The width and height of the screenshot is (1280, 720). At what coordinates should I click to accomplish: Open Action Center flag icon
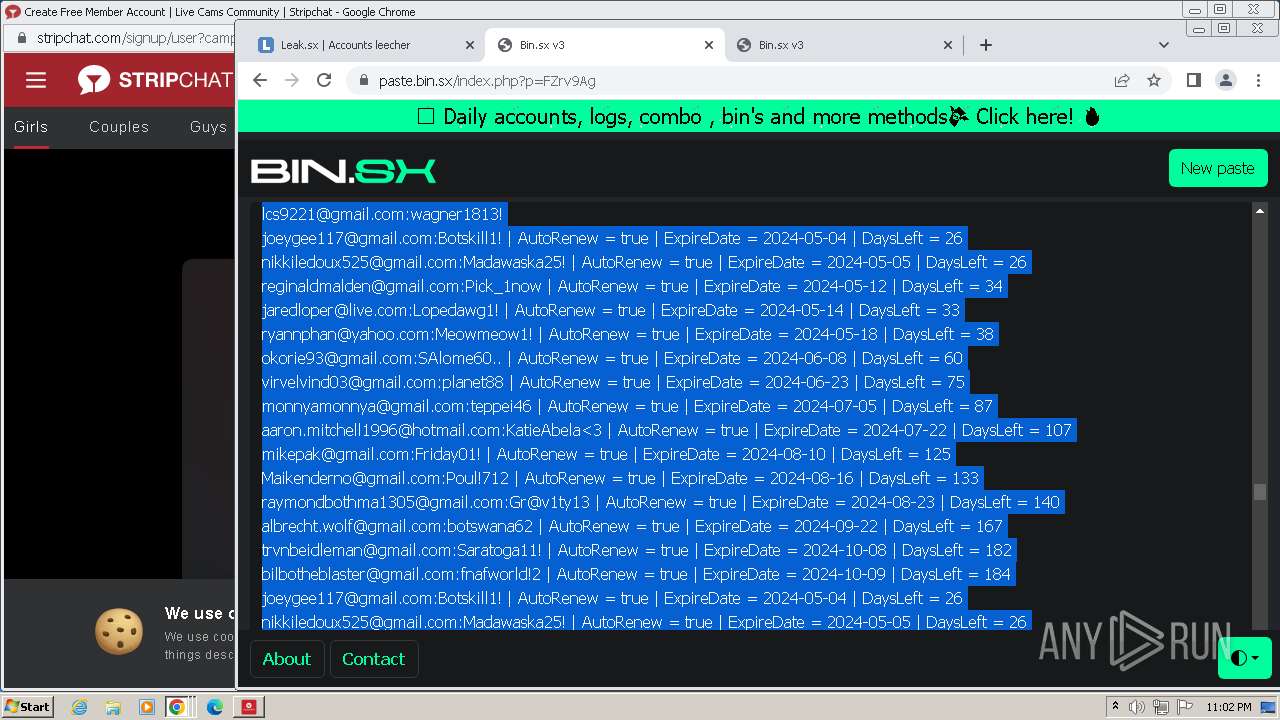(1185, 707)
